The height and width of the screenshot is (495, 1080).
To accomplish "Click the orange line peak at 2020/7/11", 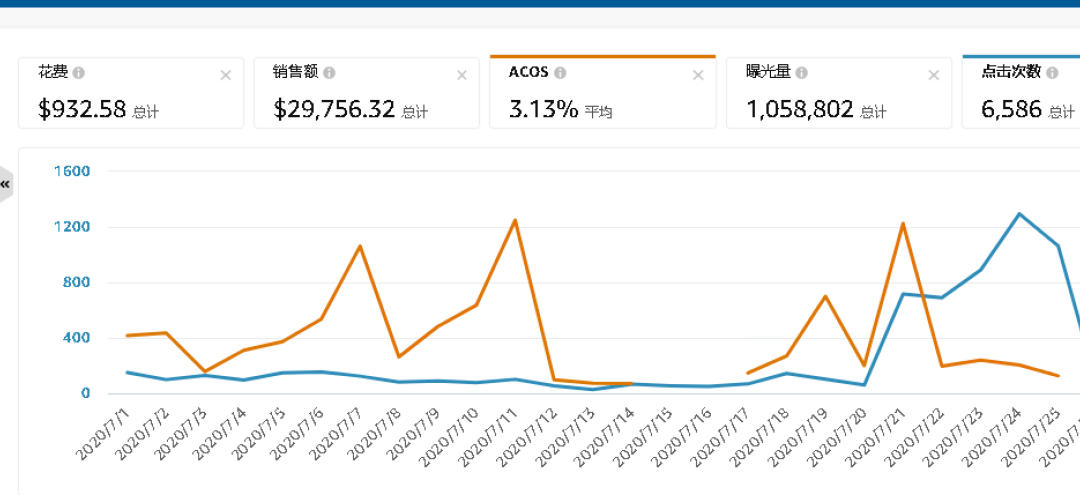I will pos(515,220).
